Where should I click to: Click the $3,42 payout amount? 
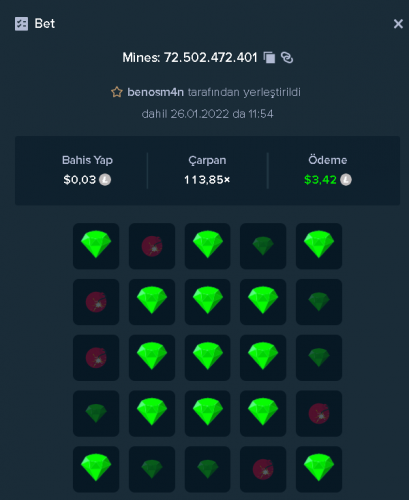(x=320, y=180)
